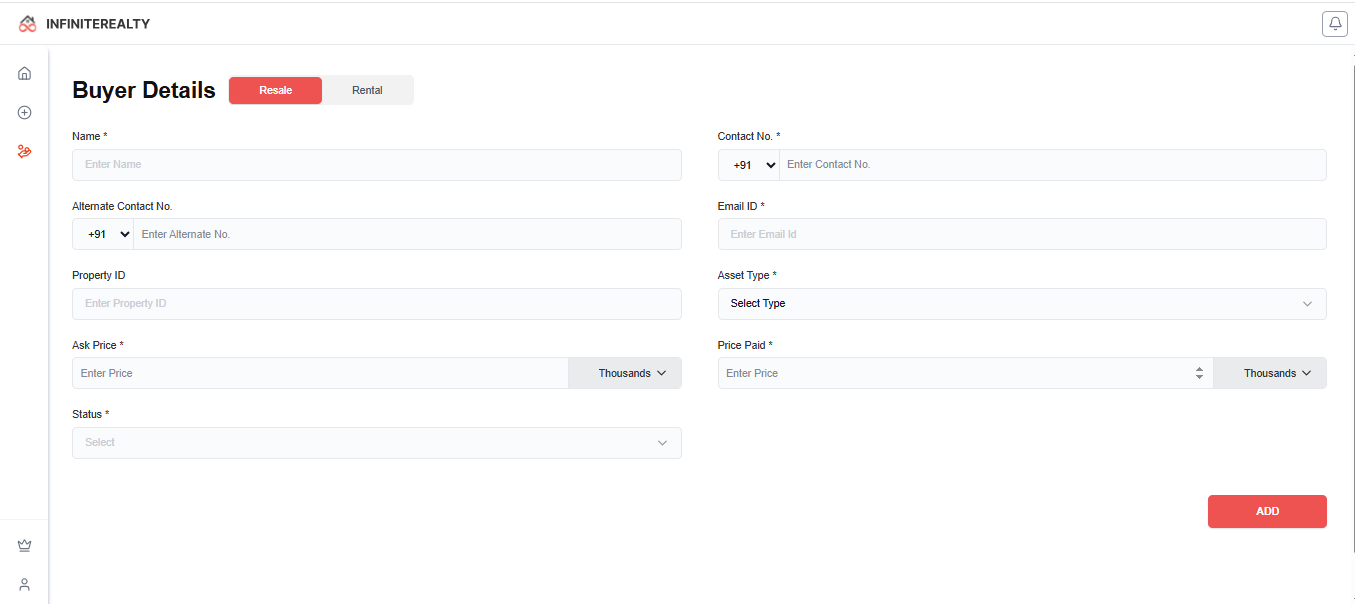The height and width of the screenshot is (604, 1355).
Task: Open the Ask Price Thousands unit dropdown
Action: 625,373
